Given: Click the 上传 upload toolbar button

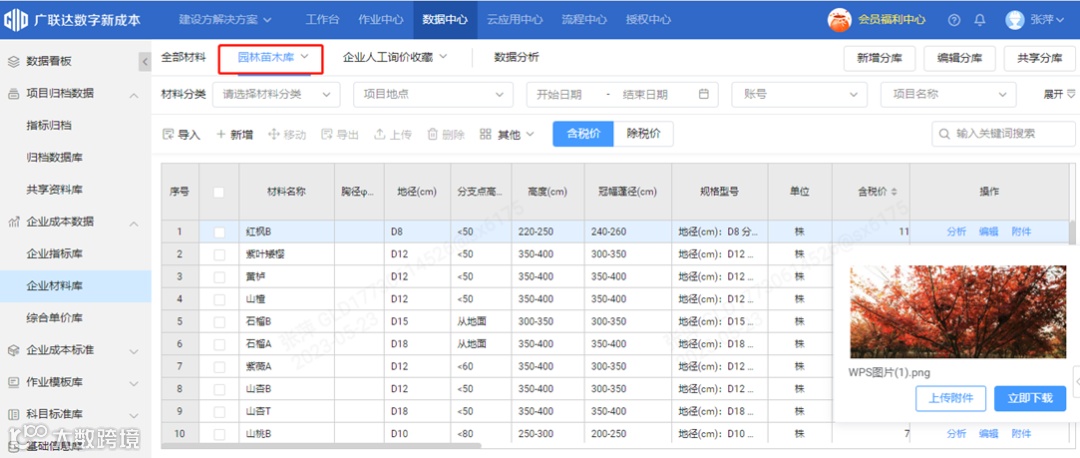Looking at the screenshot, I should point(393,134).
